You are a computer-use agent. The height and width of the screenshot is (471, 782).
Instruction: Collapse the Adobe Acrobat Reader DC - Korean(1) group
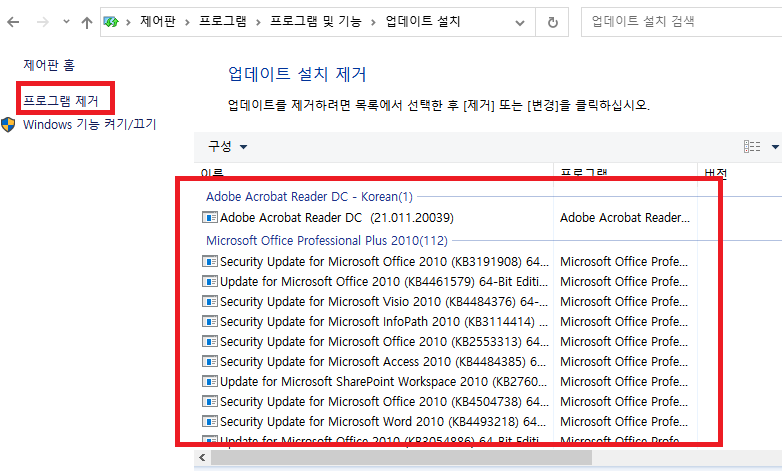[309, 197]
